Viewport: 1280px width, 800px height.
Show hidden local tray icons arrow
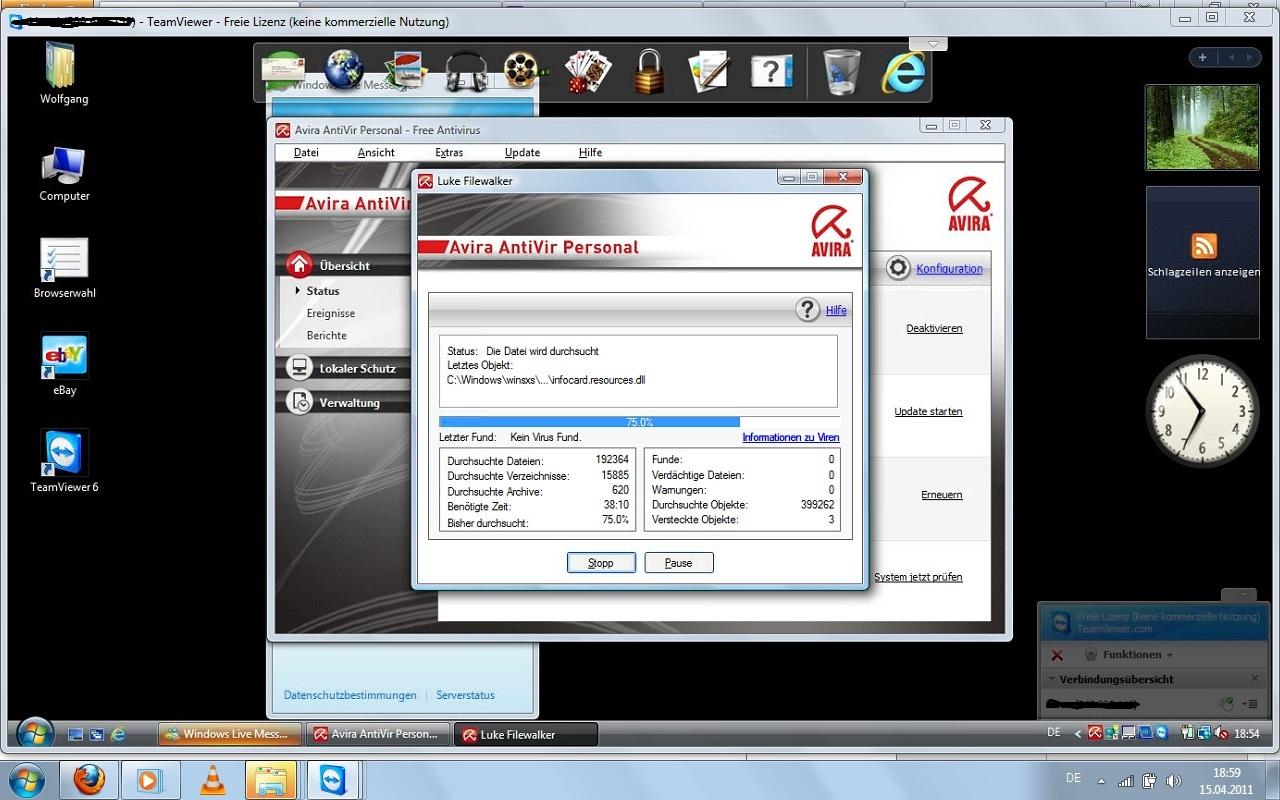coord(1101,781)
